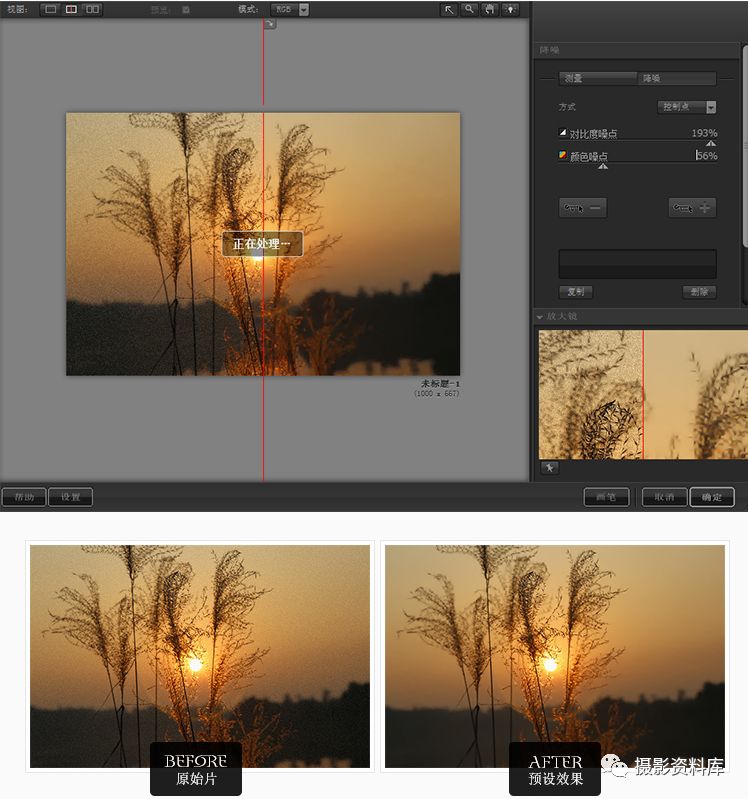This screenshot has height=799, width=748.
Task: Switch to side-by-side preview view
Action: [92, 9]
